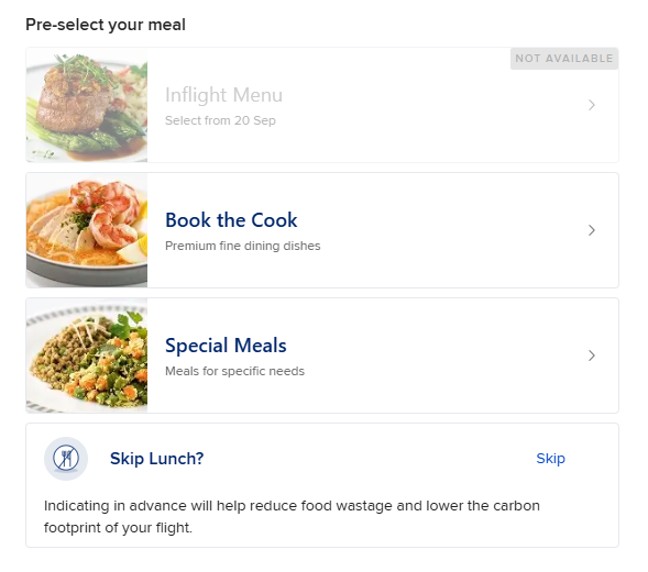Open the Special Meals lentil salad photo

pyautogui.click(x=87, y=355)
